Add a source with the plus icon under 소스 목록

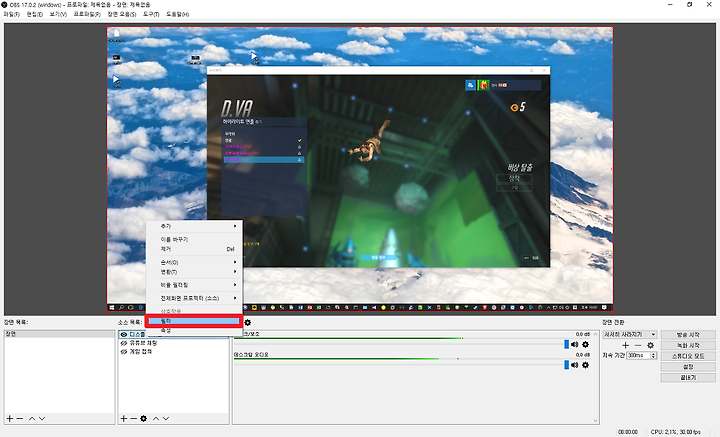pos(124,419)
